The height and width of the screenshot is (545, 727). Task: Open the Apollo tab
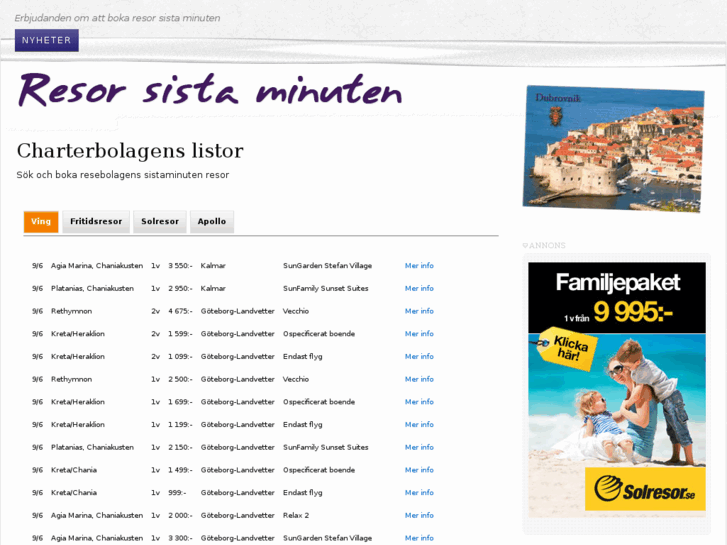(x=212, y=222)
